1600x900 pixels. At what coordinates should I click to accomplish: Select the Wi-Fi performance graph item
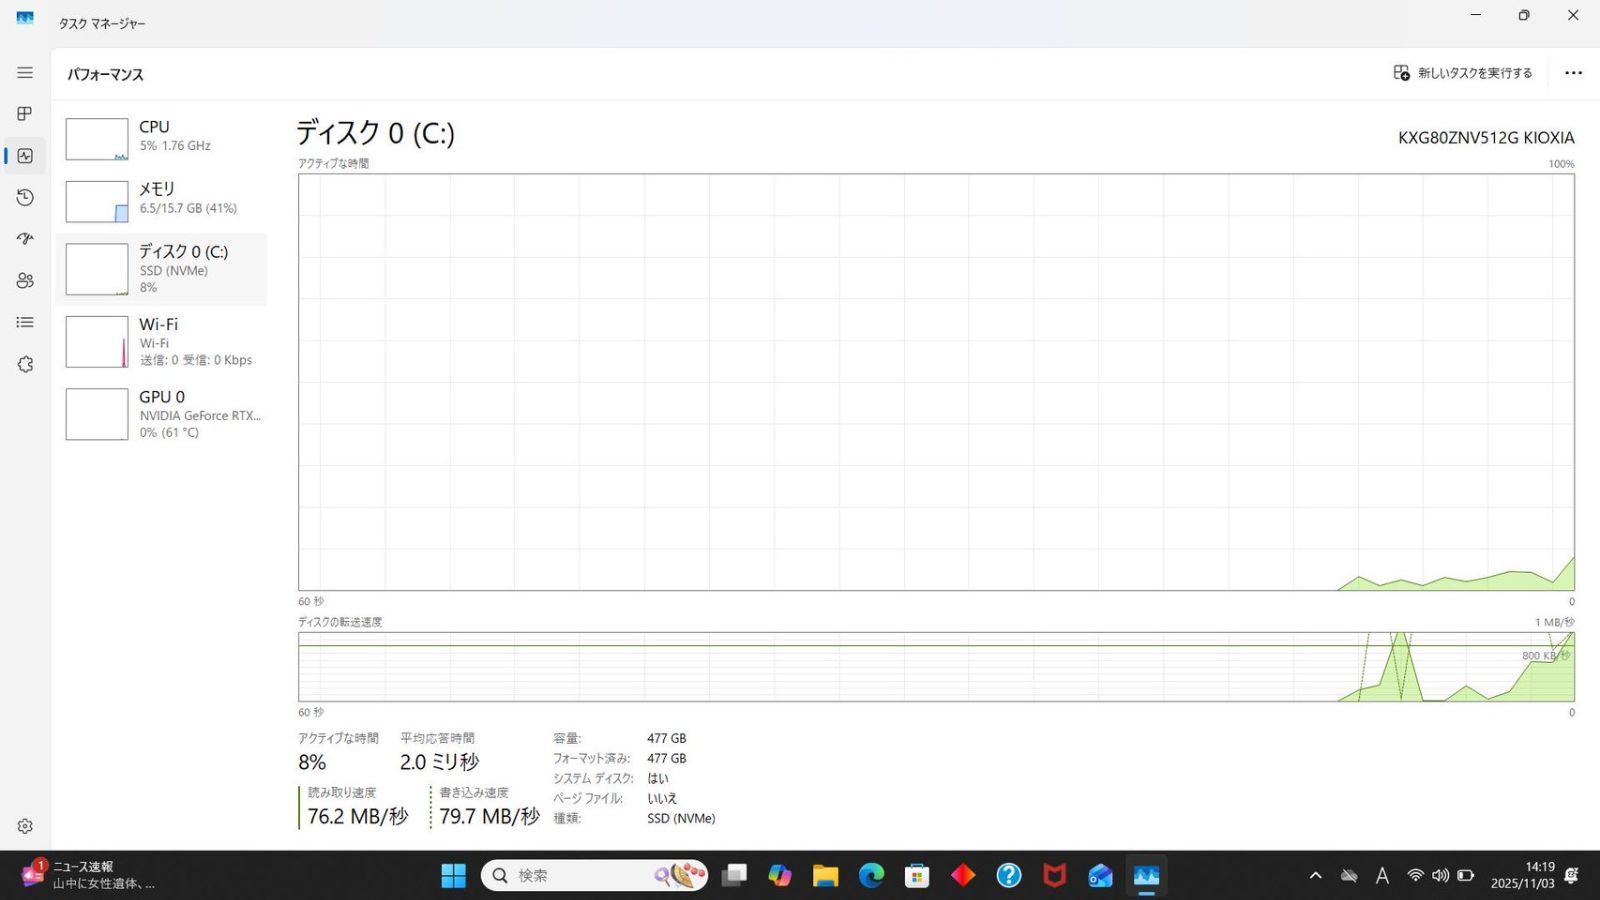point(161,342)
